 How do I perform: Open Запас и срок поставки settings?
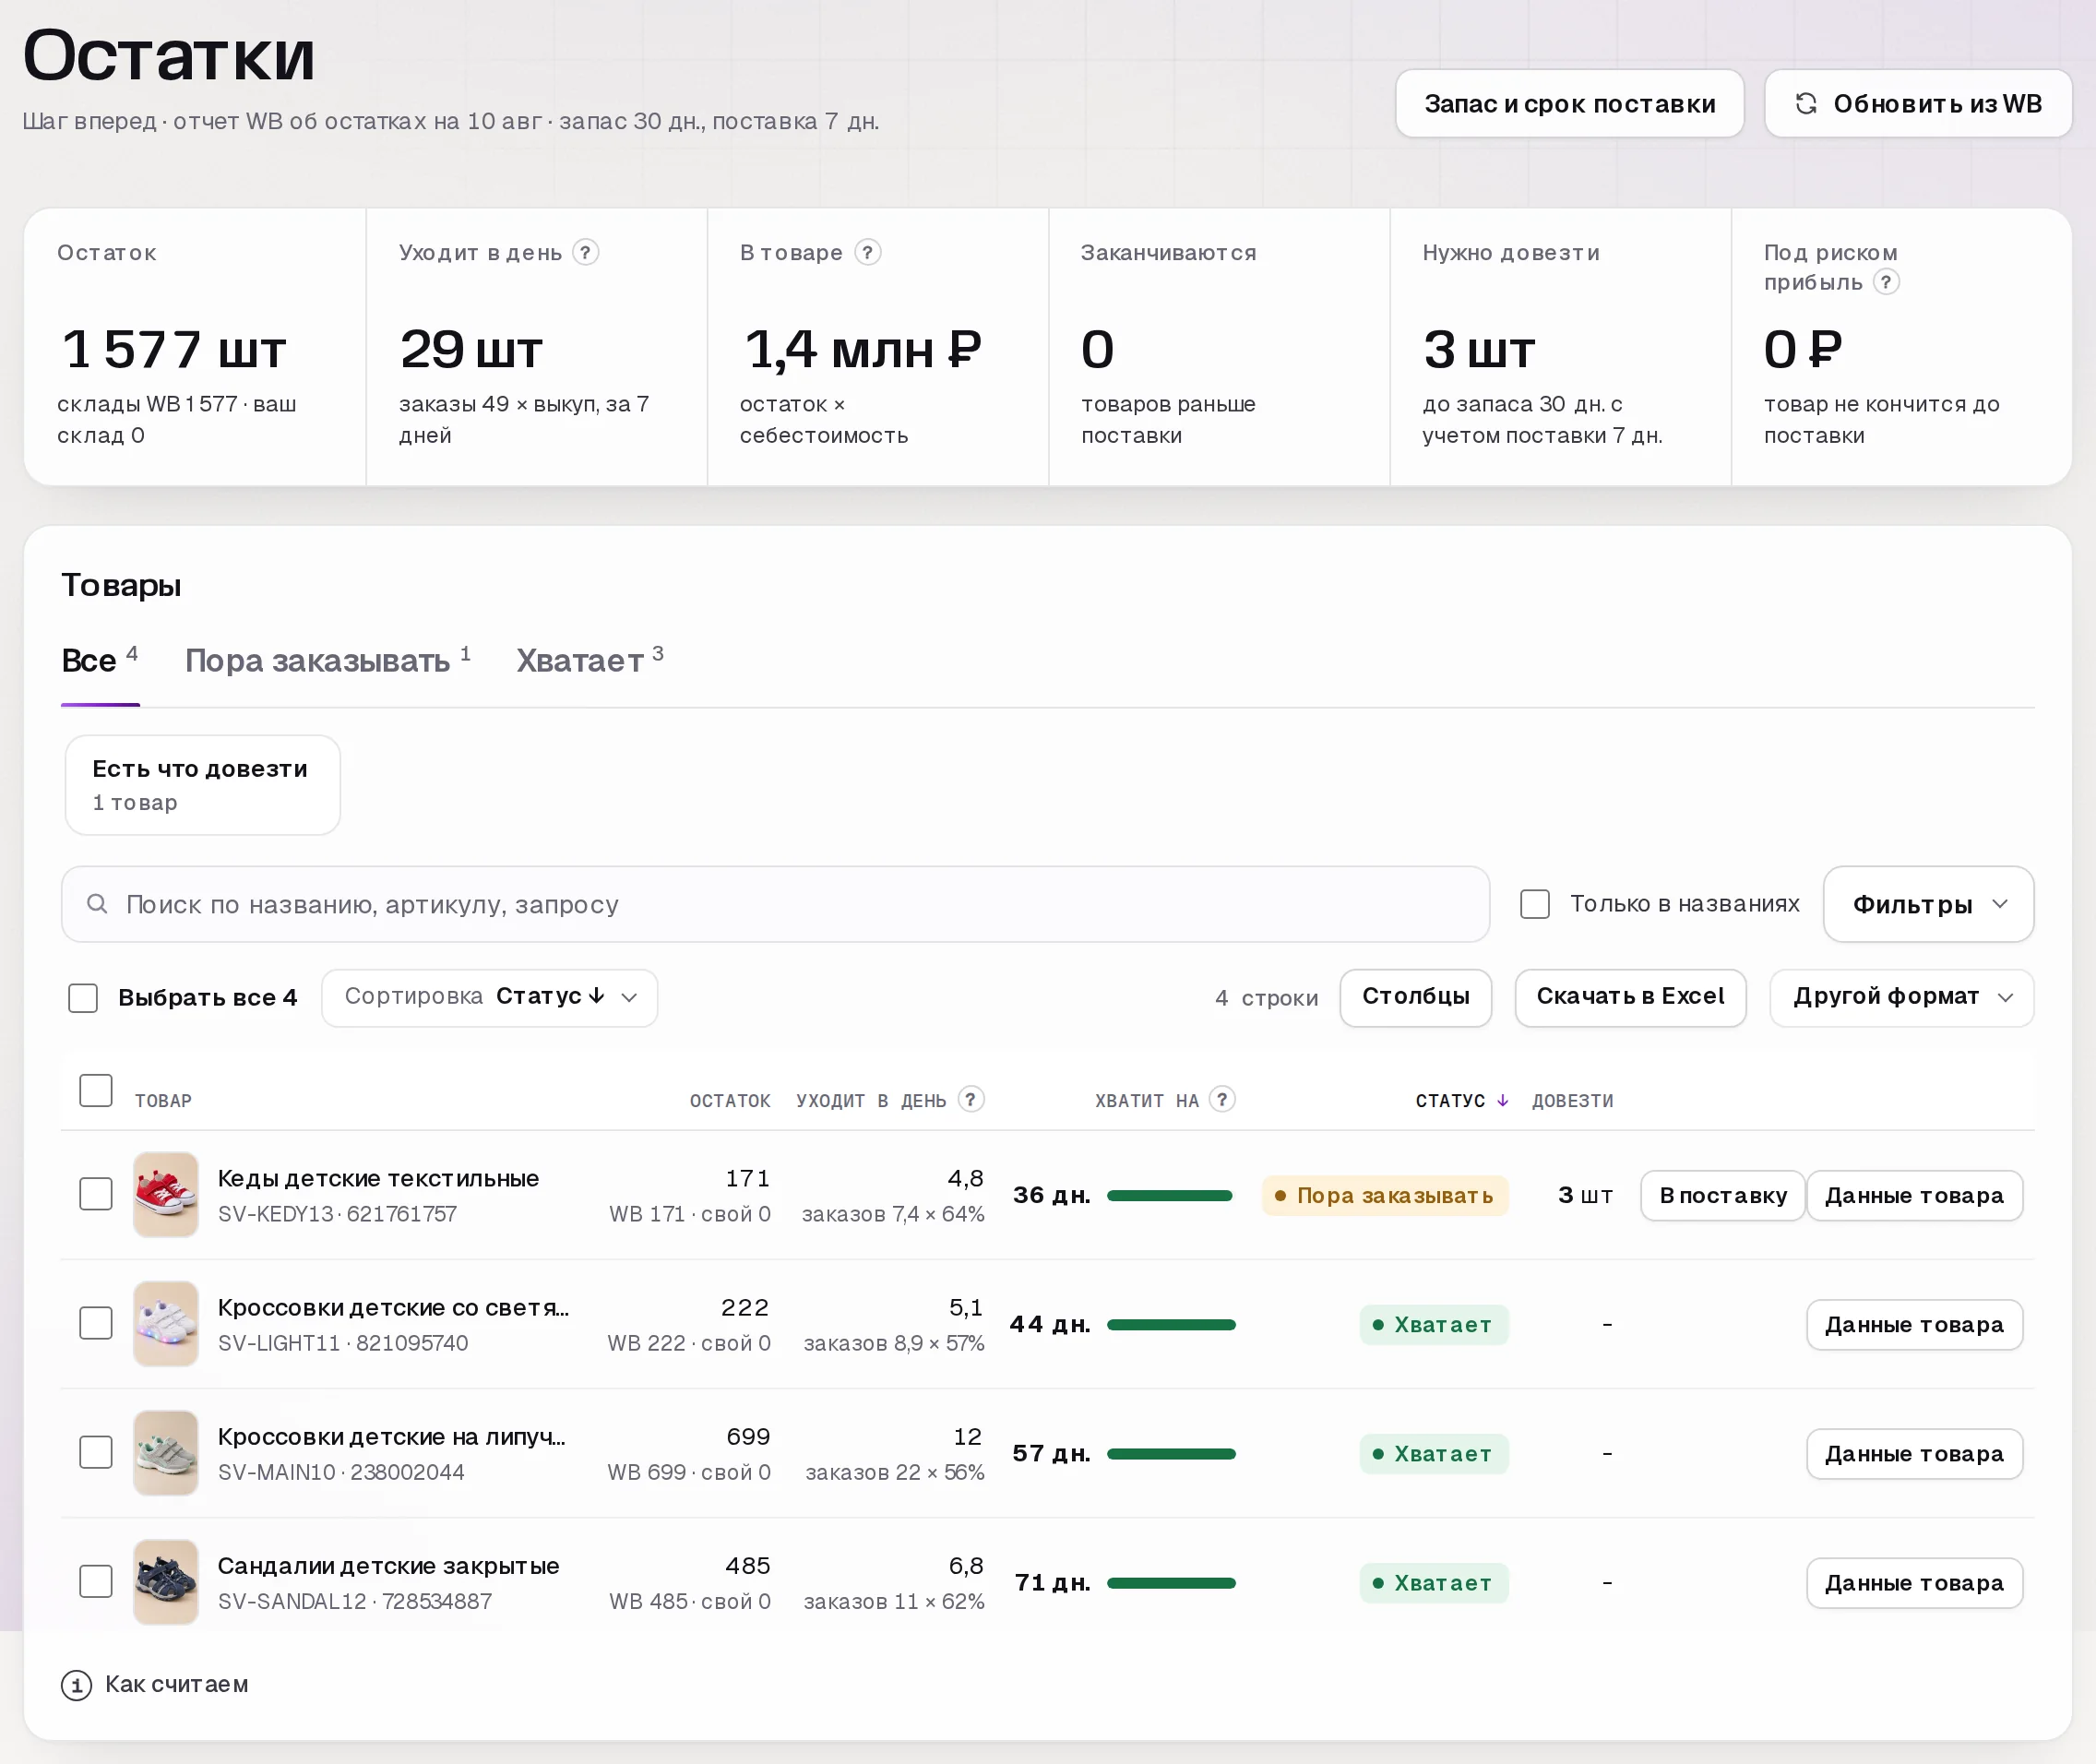(1569, 103)
